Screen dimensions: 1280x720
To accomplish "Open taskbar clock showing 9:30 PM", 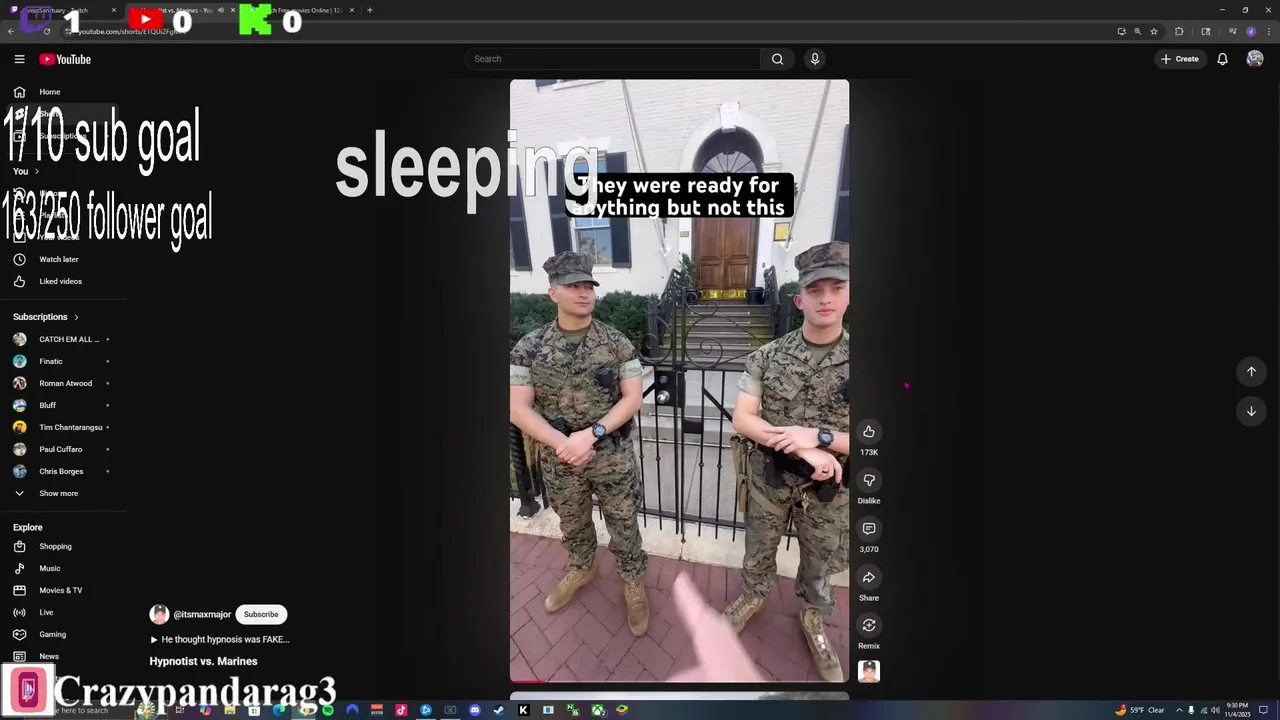I will [1236, 710].
